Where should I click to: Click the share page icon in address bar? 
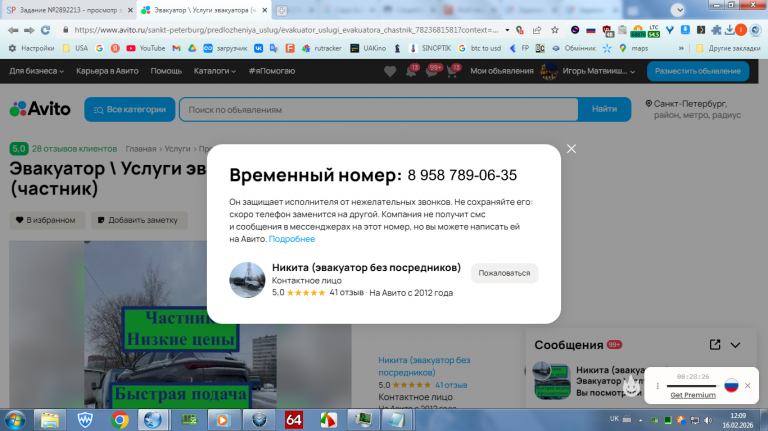pyautogui.click(x=537, y=30)
